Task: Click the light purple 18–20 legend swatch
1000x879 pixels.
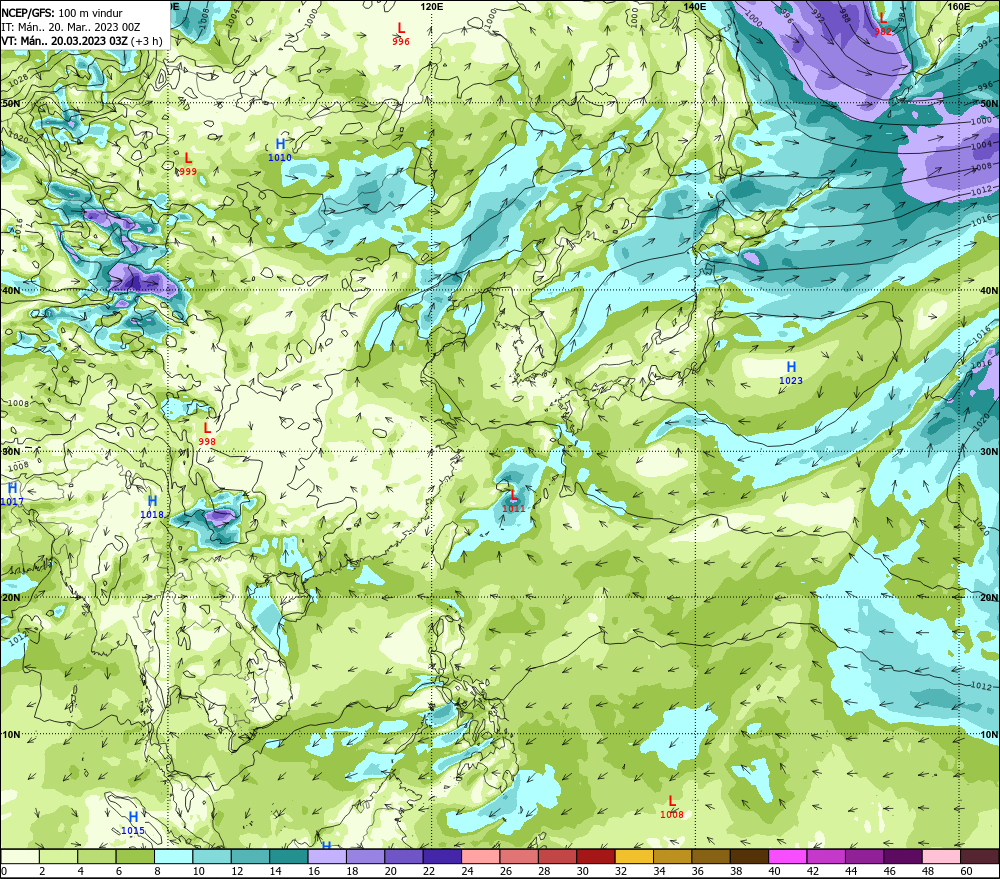Action: tap(365, 856)
